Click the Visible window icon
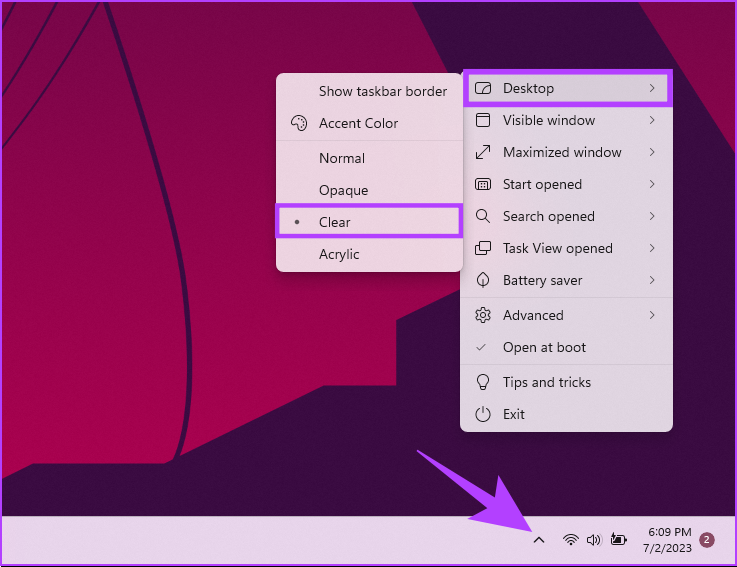Viewport: 737px width, 567px height. pyautogui.click(x=483, y=120)
